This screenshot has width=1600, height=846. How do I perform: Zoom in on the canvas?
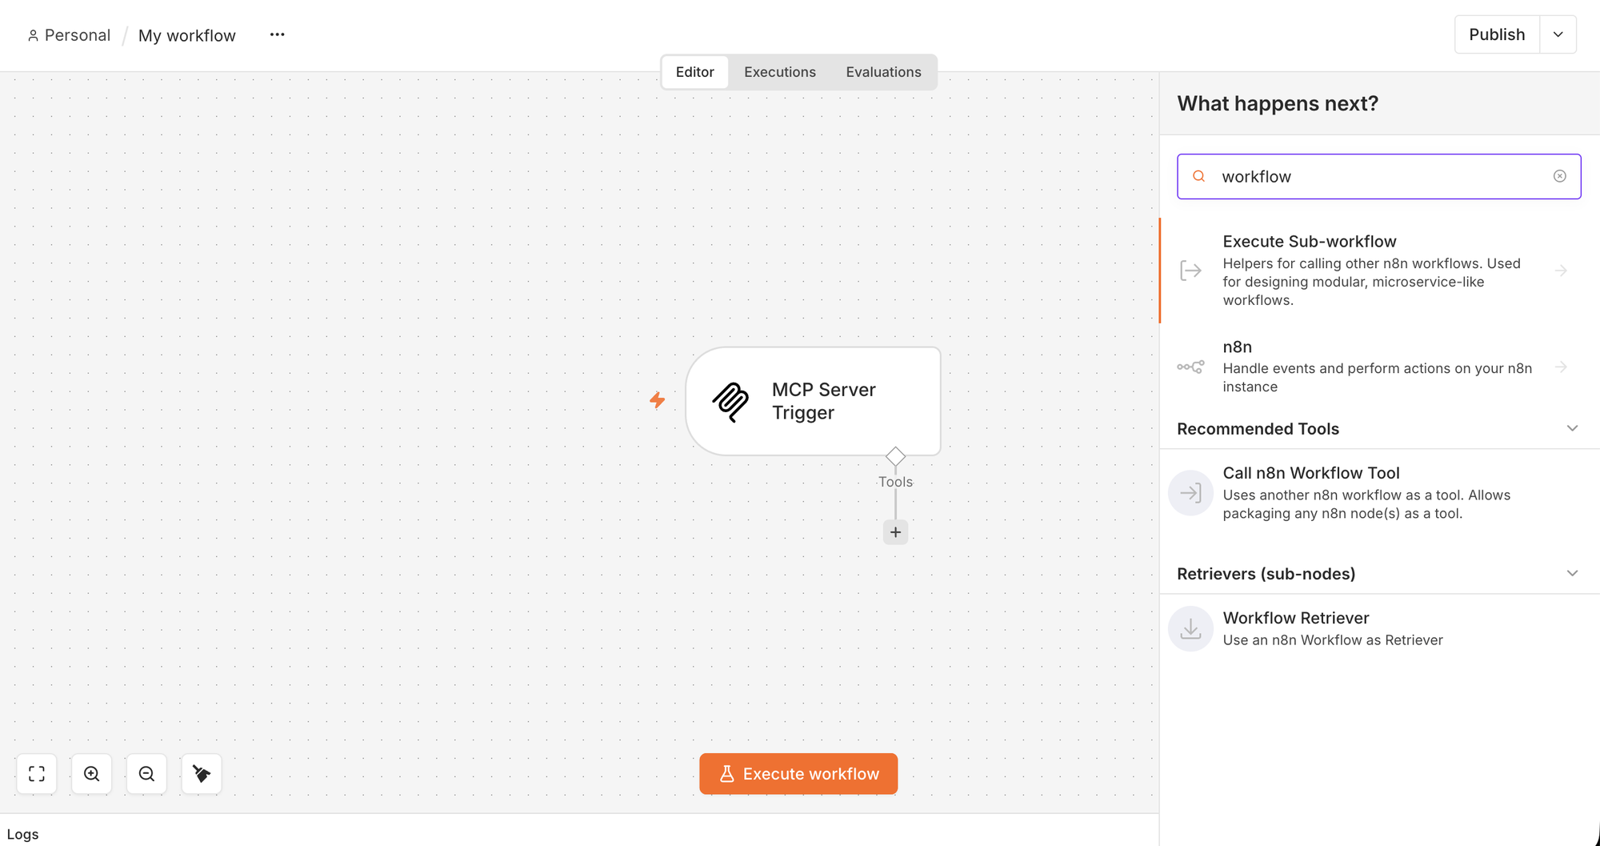[92, 774]
